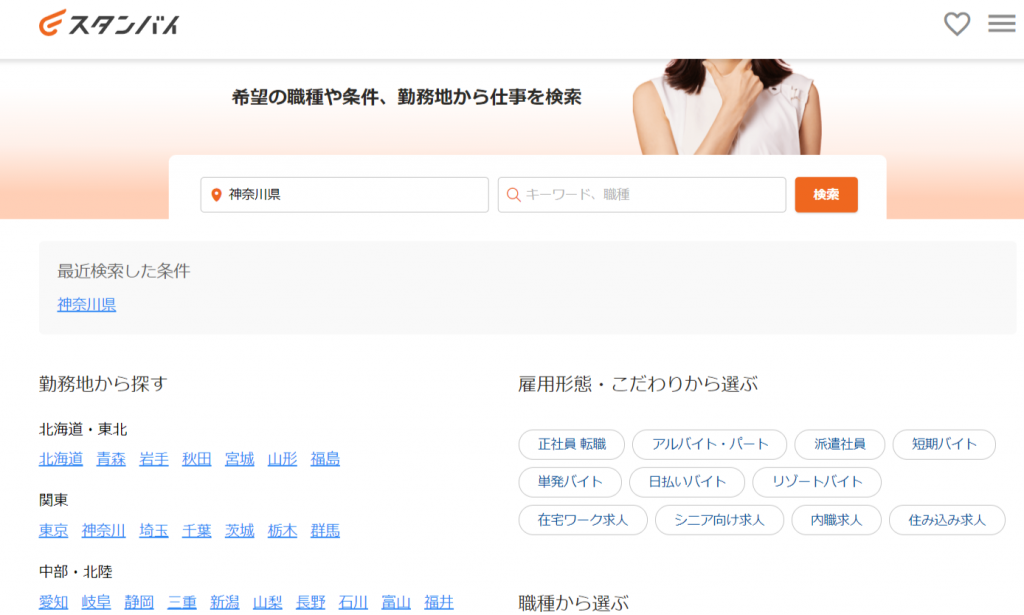This screenshot has width=1024, height=615.
Task: Select 福島 prefecture link
Action: pos(325,459)
